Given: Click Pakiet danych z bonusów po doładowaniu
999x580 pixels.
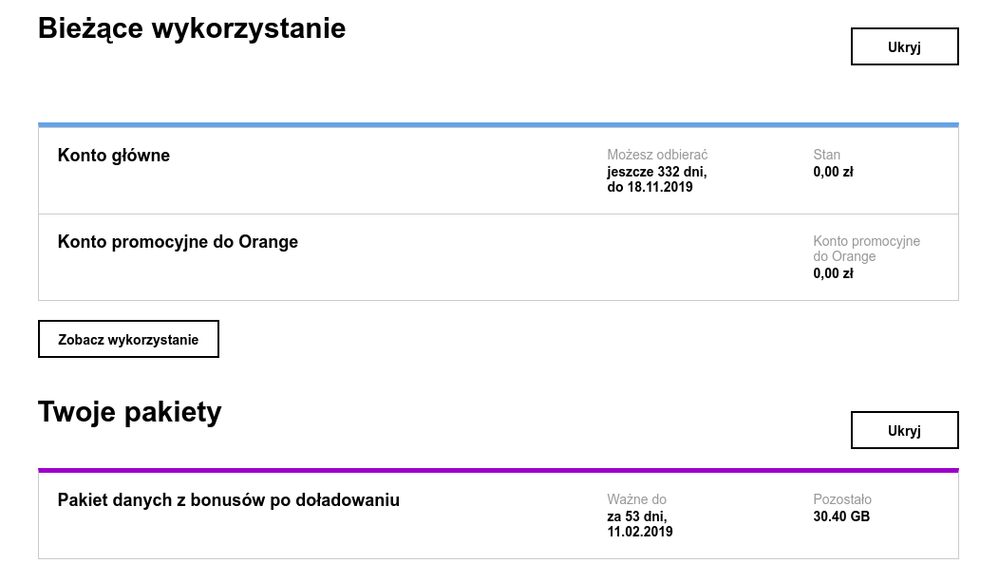Looking at the screenshot, I should pos(229,499).
